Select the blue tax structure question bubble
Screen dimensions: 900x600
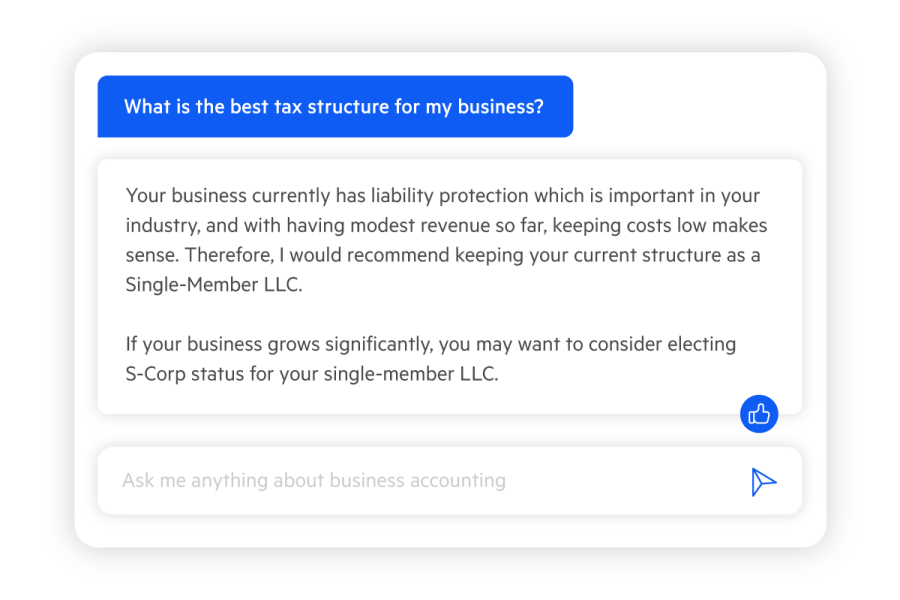tap(335, 106)
